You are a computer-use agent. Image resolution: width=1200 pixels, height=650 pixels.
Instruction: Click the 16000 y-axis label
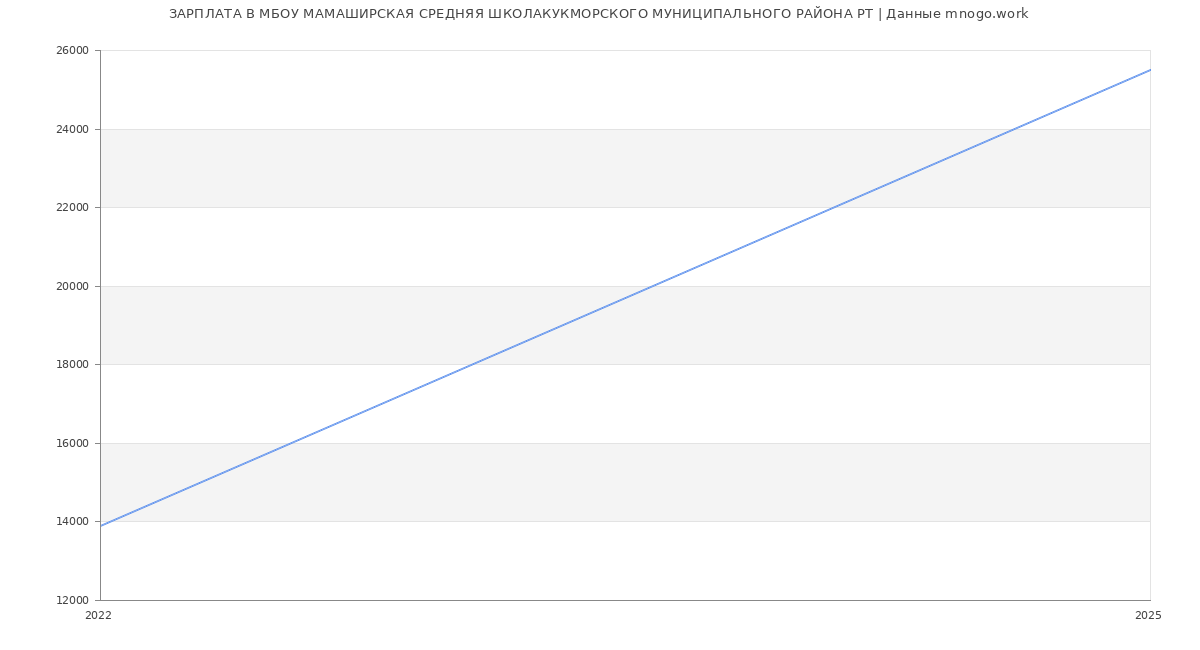(x=72, y=443)
